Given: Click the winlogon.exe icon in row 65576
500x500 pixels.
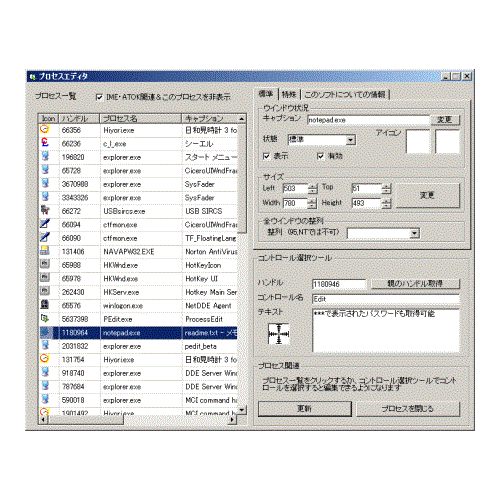Looking at the screenshot, I should pyautogui.click(x=45, y=305).
